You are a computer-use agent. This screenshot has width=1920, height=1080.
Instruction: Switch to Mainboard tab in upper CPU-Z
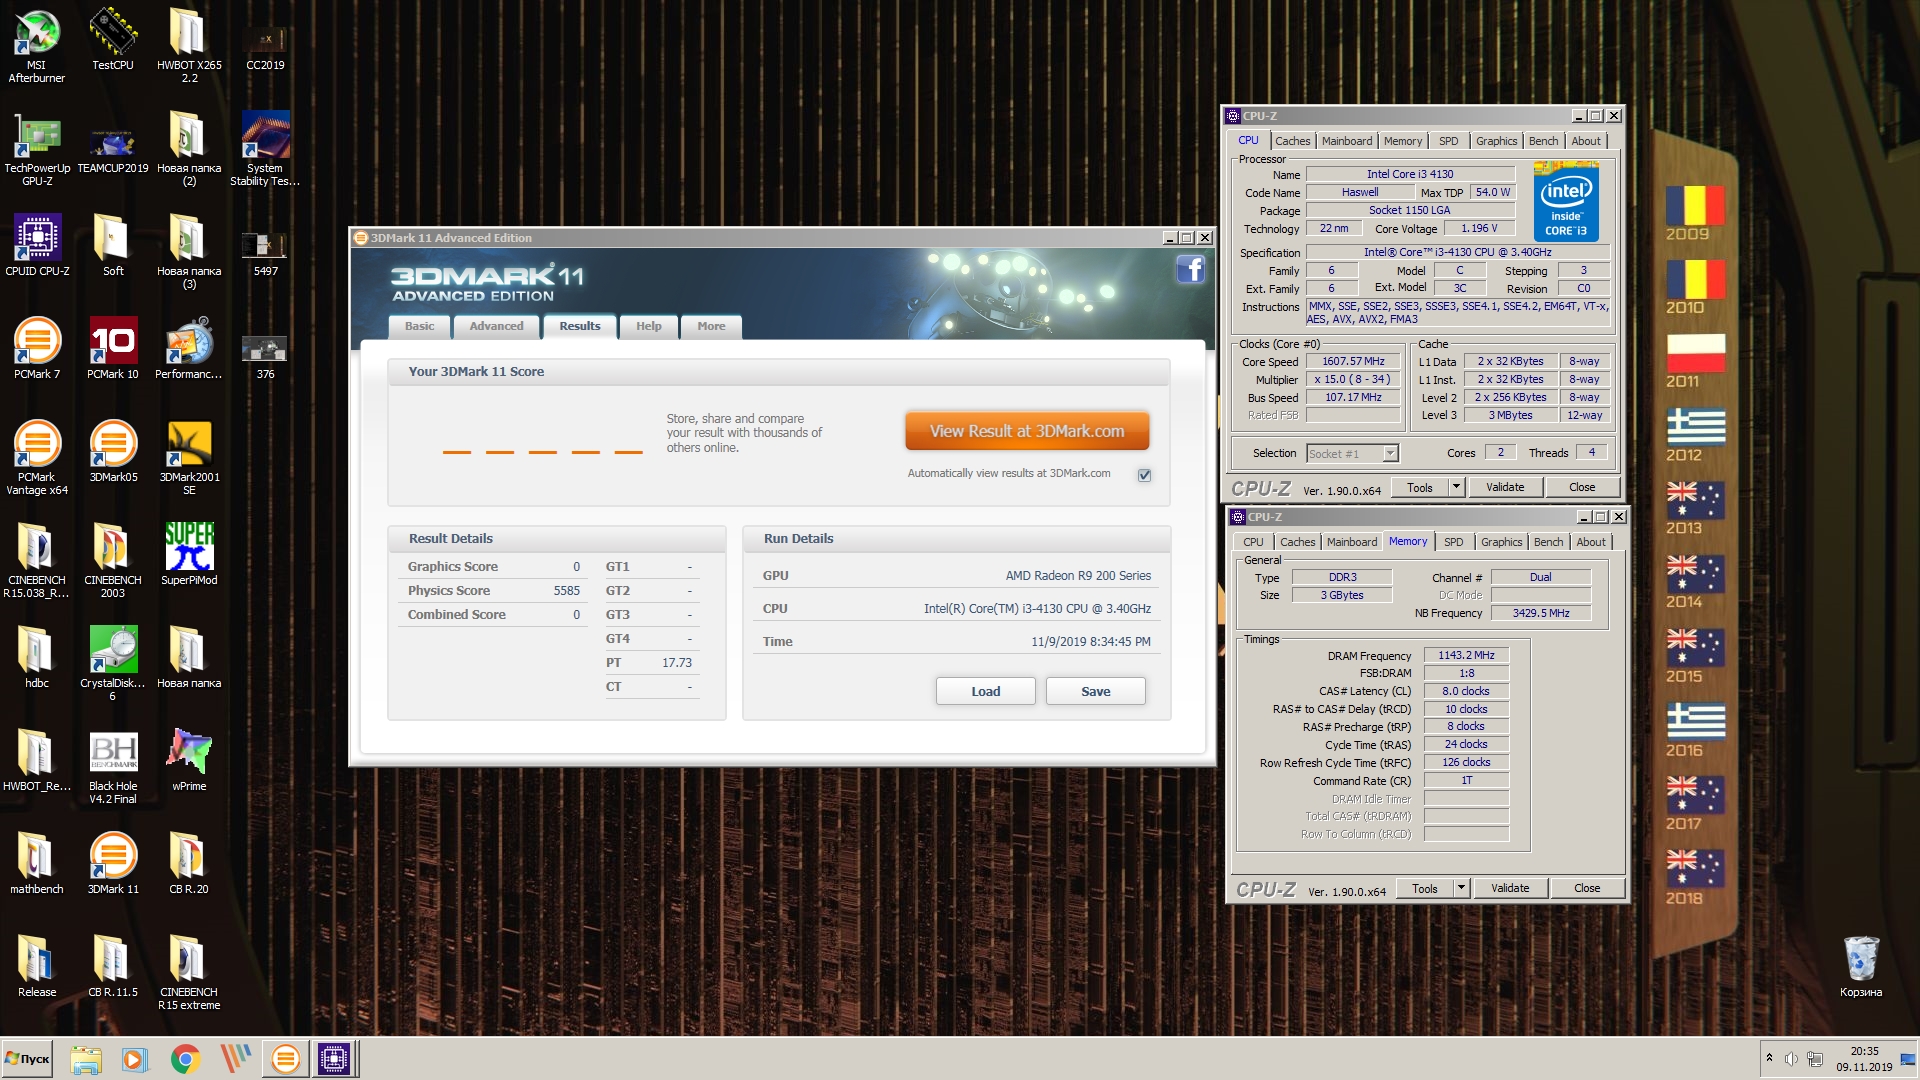pyautogui.click(x=1347, y=141)
